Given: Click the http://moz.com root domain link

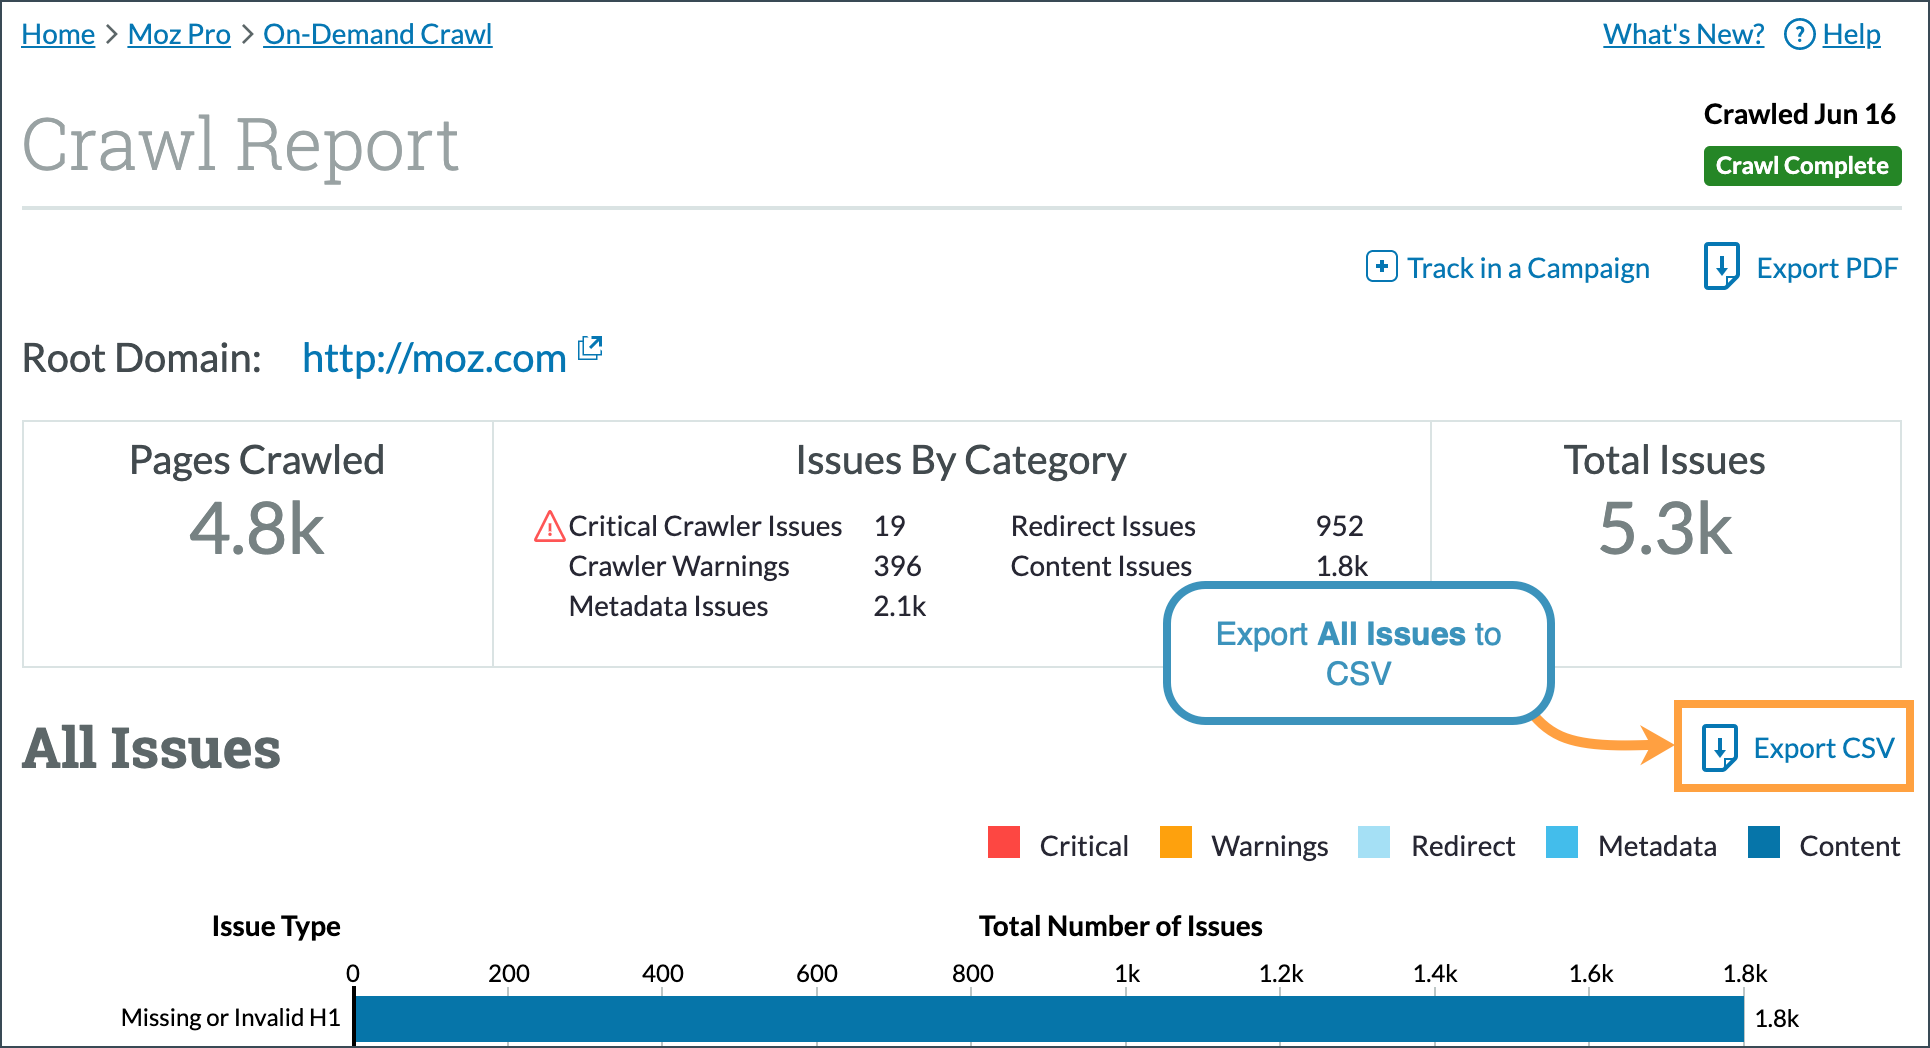Looking at the screenshot, I should pos(433,357).
